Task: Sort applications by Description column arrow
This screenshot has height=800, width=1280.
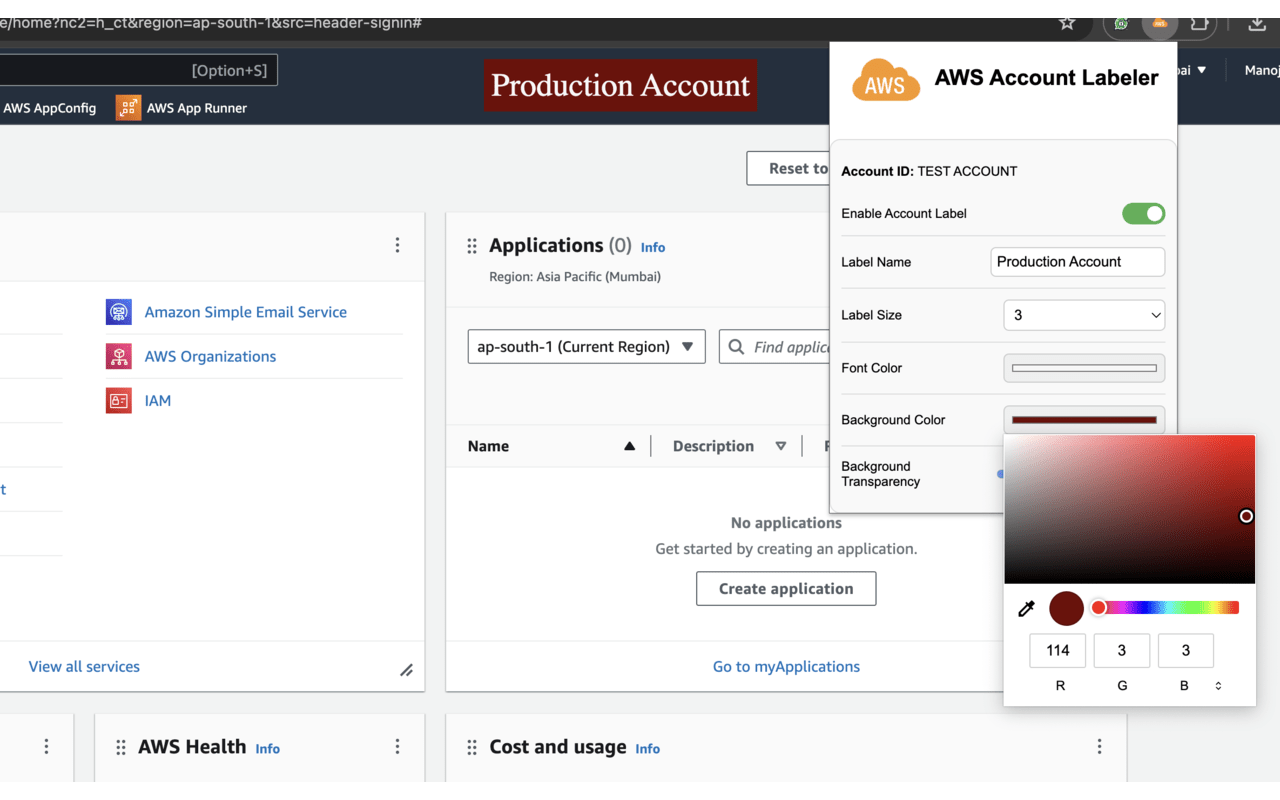Action: [x=781, y=446]
